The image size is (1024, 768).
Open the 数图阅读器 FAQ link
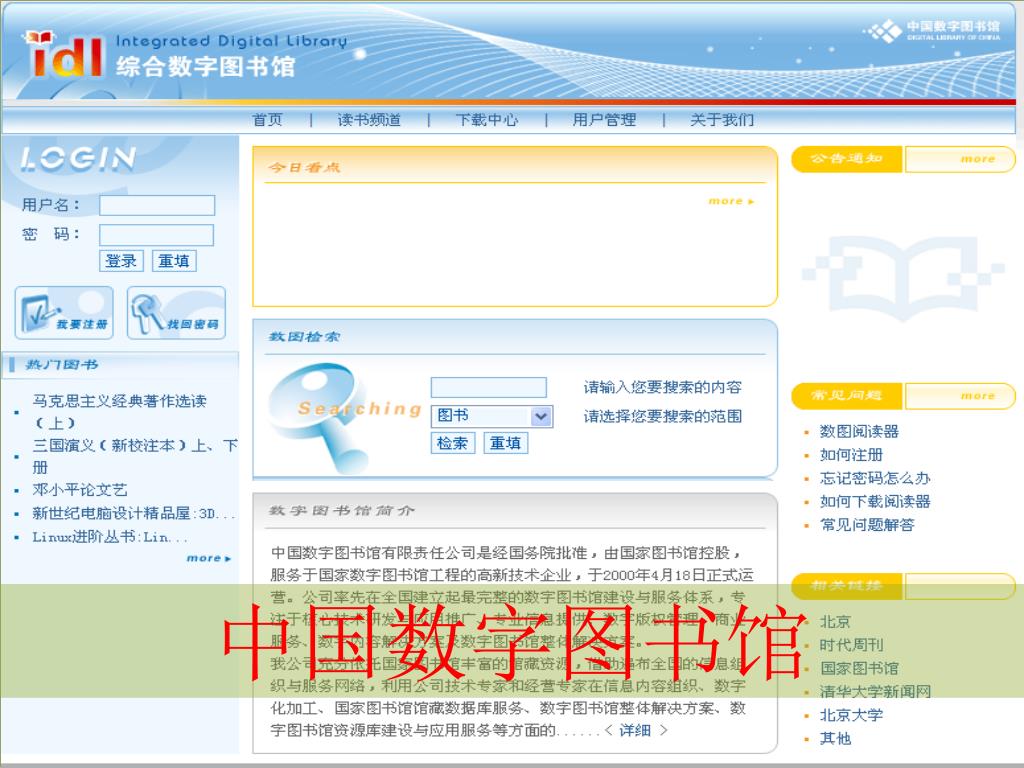pos(859,431)
